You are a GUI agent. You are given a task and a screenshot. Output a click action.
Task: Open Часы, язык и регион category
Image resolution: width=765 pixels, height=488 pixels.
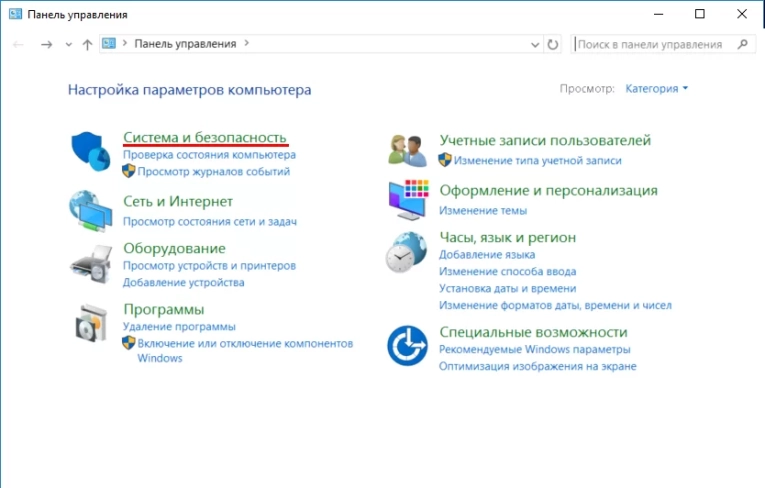(x=508, y=237)
